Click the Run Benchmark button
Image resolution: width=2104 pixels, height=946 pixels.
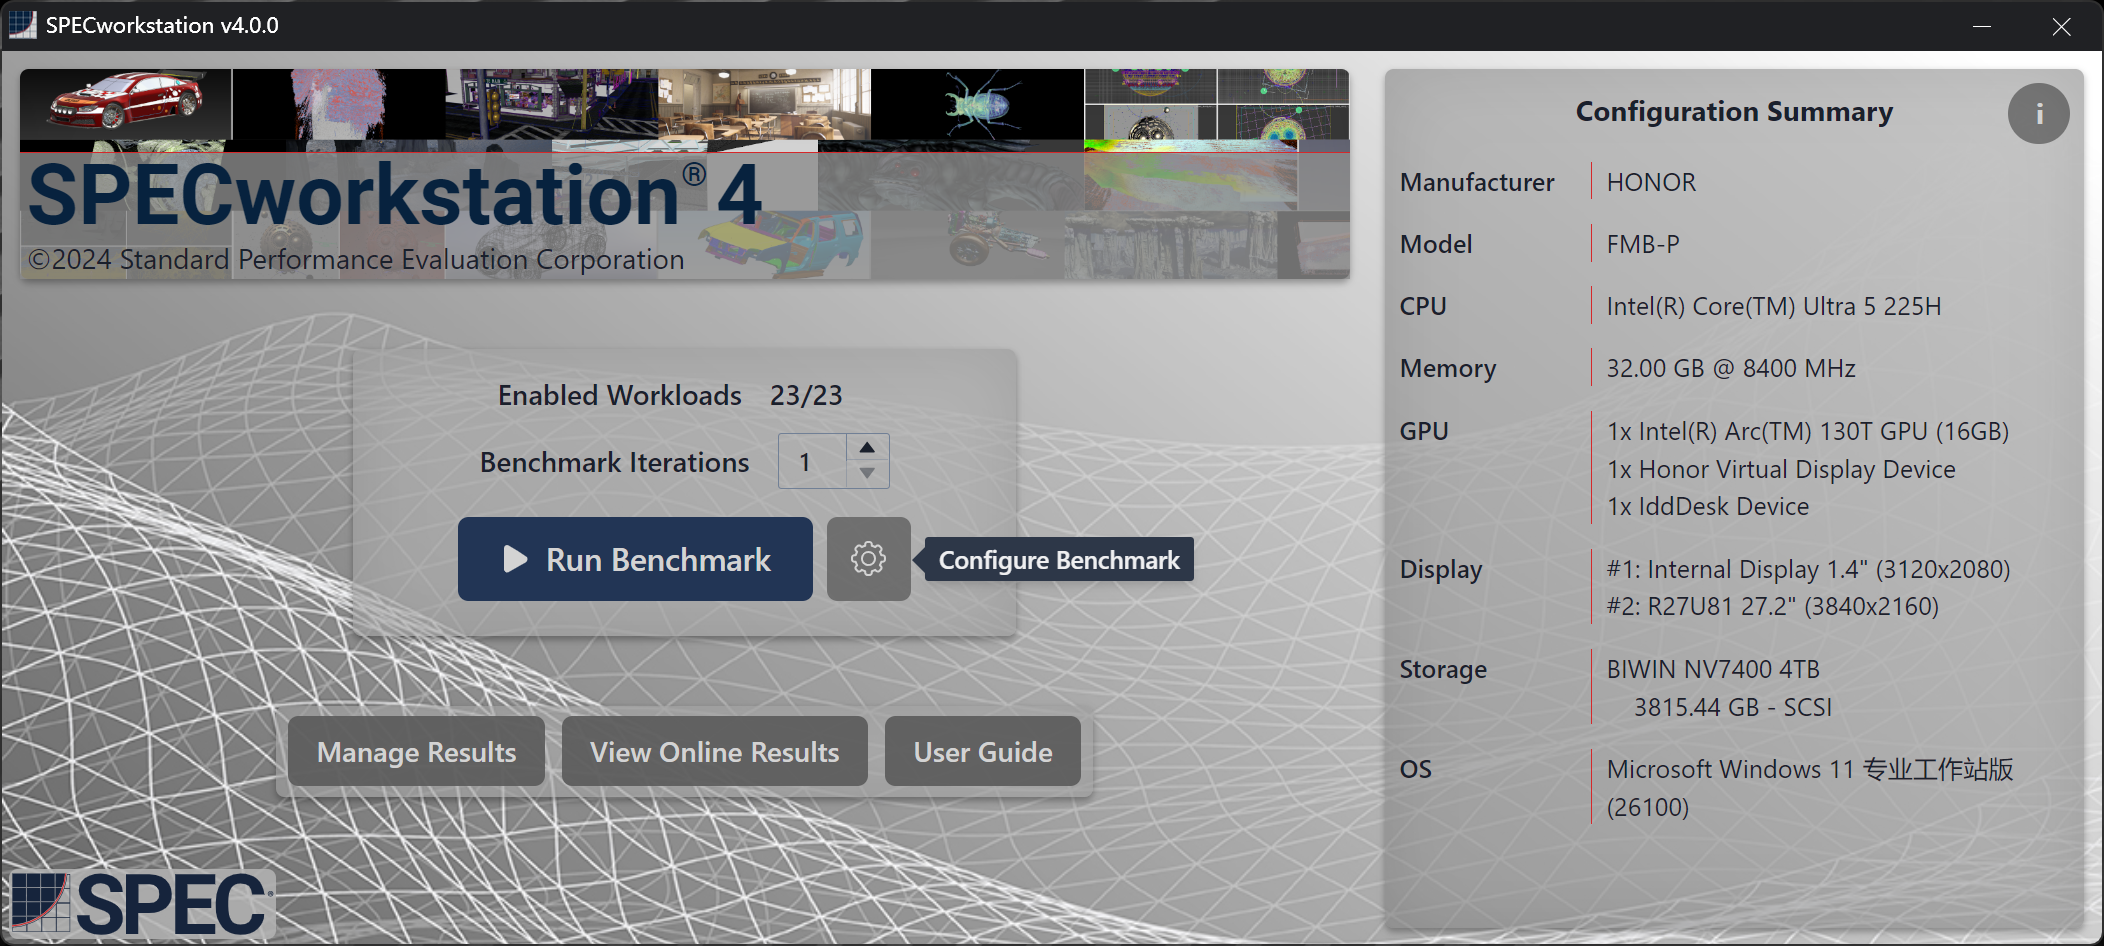tap(635, 559)
